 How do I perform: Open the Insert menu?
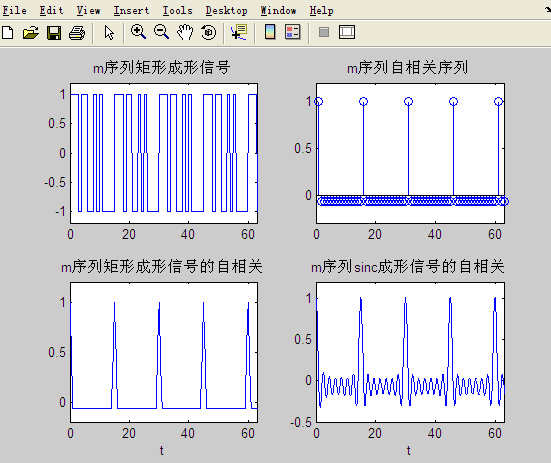click(x=131, y=11)
